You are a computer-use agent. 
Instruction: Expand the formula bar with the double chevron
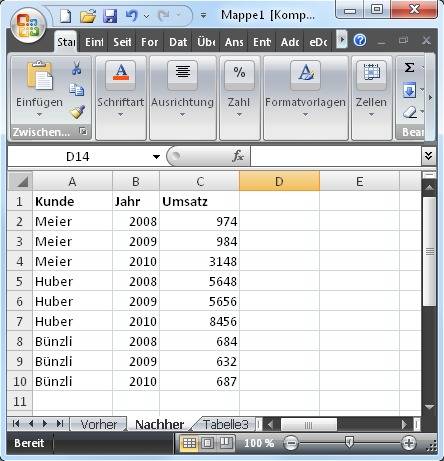click(429, 156)
